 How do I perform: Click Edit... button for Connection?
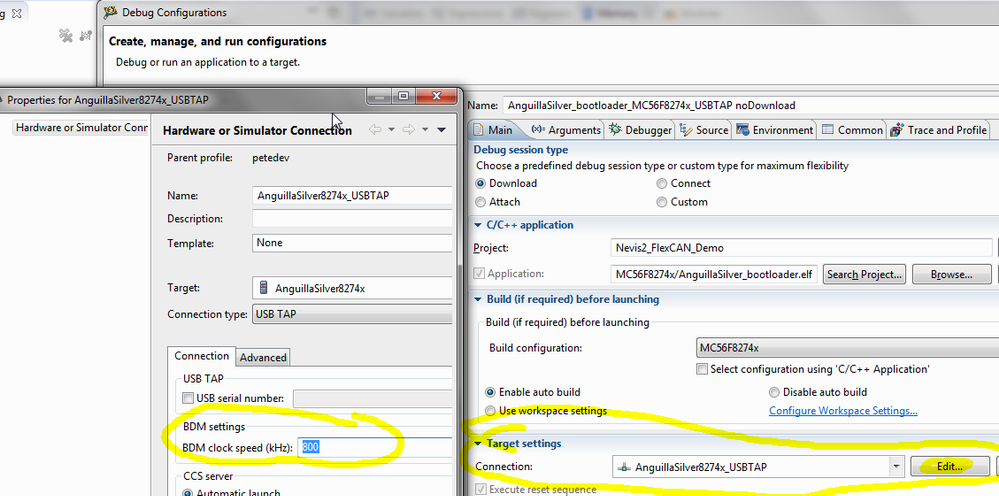click(x=950, y=467)
